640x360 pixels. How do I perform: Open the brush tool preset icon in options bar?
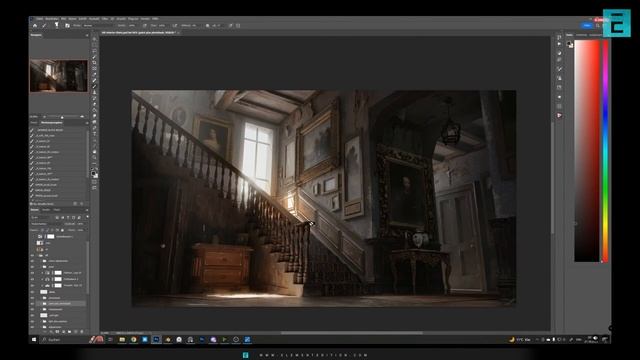click(44, 25)
